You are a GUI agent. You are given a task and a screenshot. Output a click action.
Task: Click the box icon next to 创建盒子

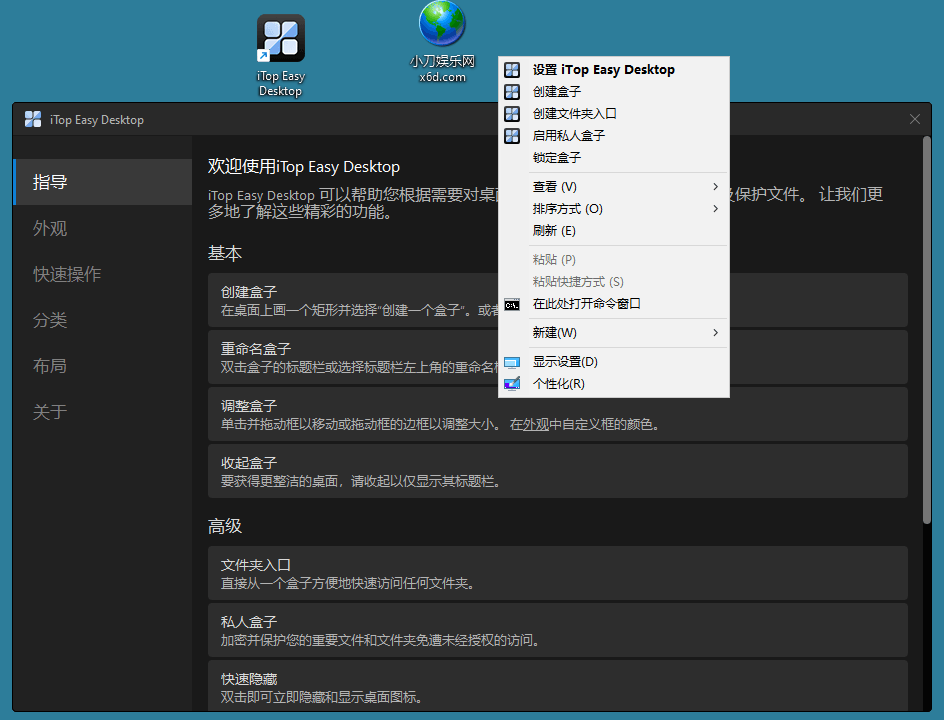tap(512, 91)
